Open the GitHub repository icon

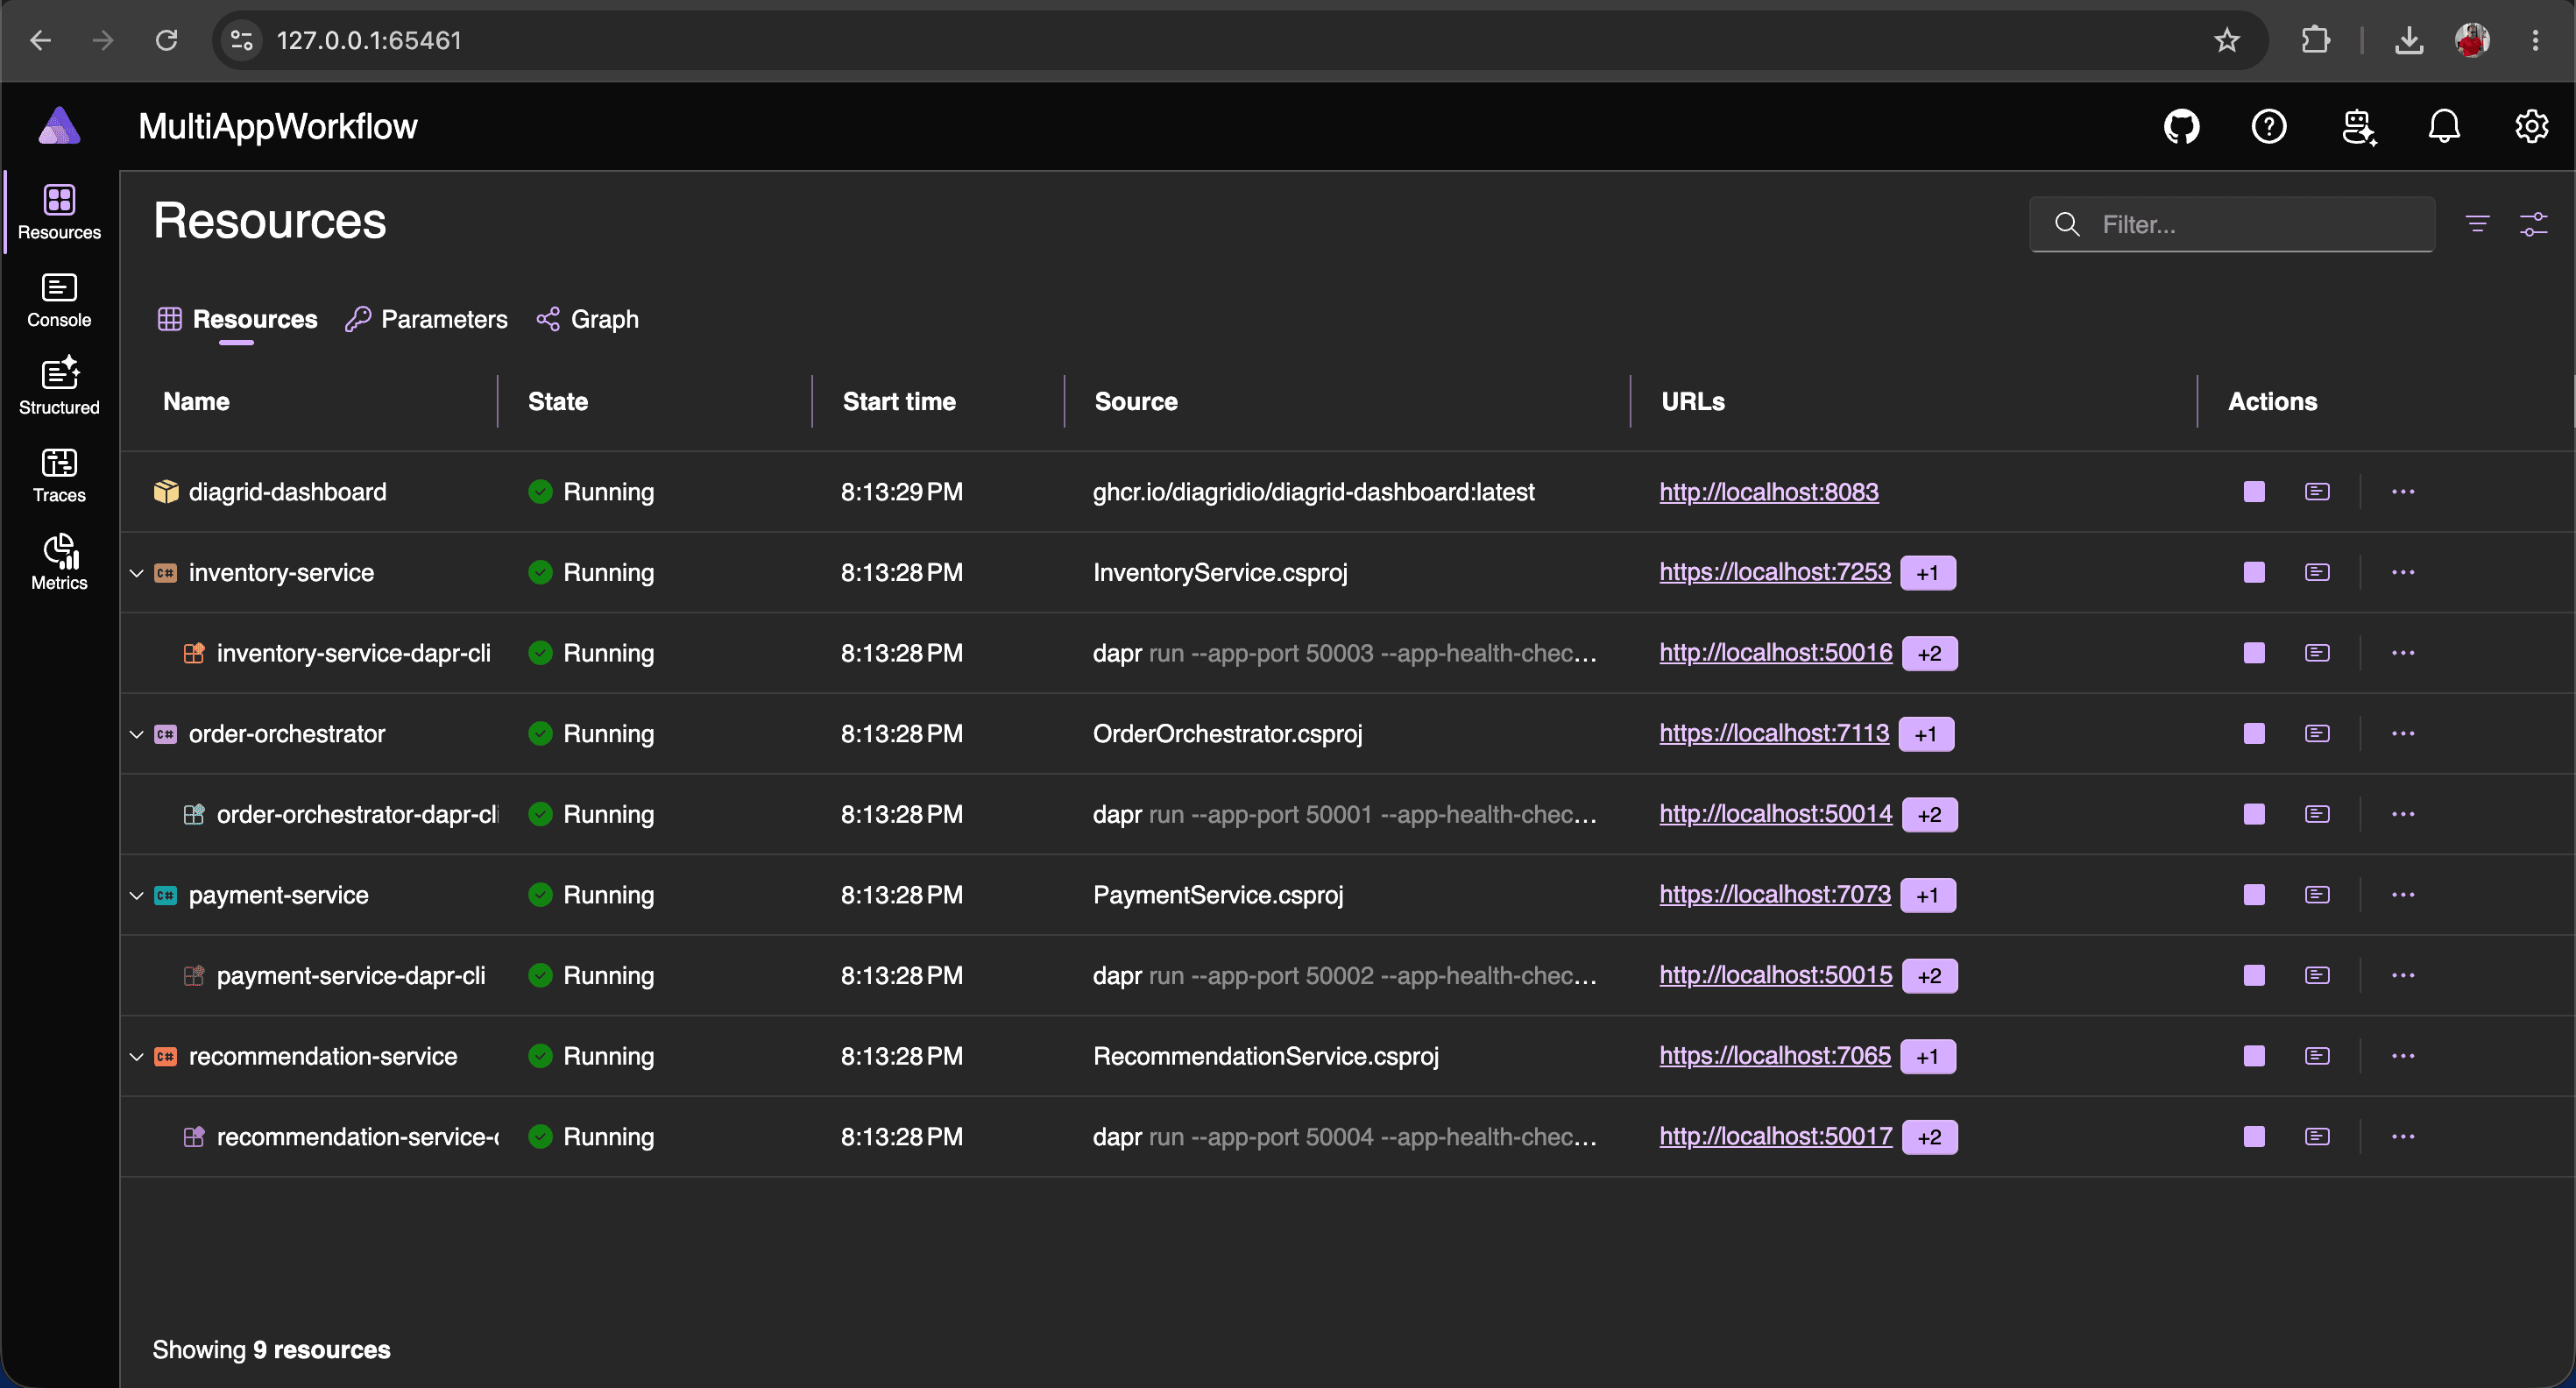coord(2182,126)
